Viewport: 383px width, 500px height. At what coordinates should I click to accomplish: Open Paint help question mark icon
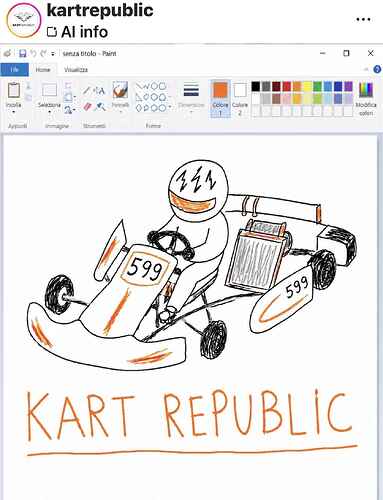(377, 69)
